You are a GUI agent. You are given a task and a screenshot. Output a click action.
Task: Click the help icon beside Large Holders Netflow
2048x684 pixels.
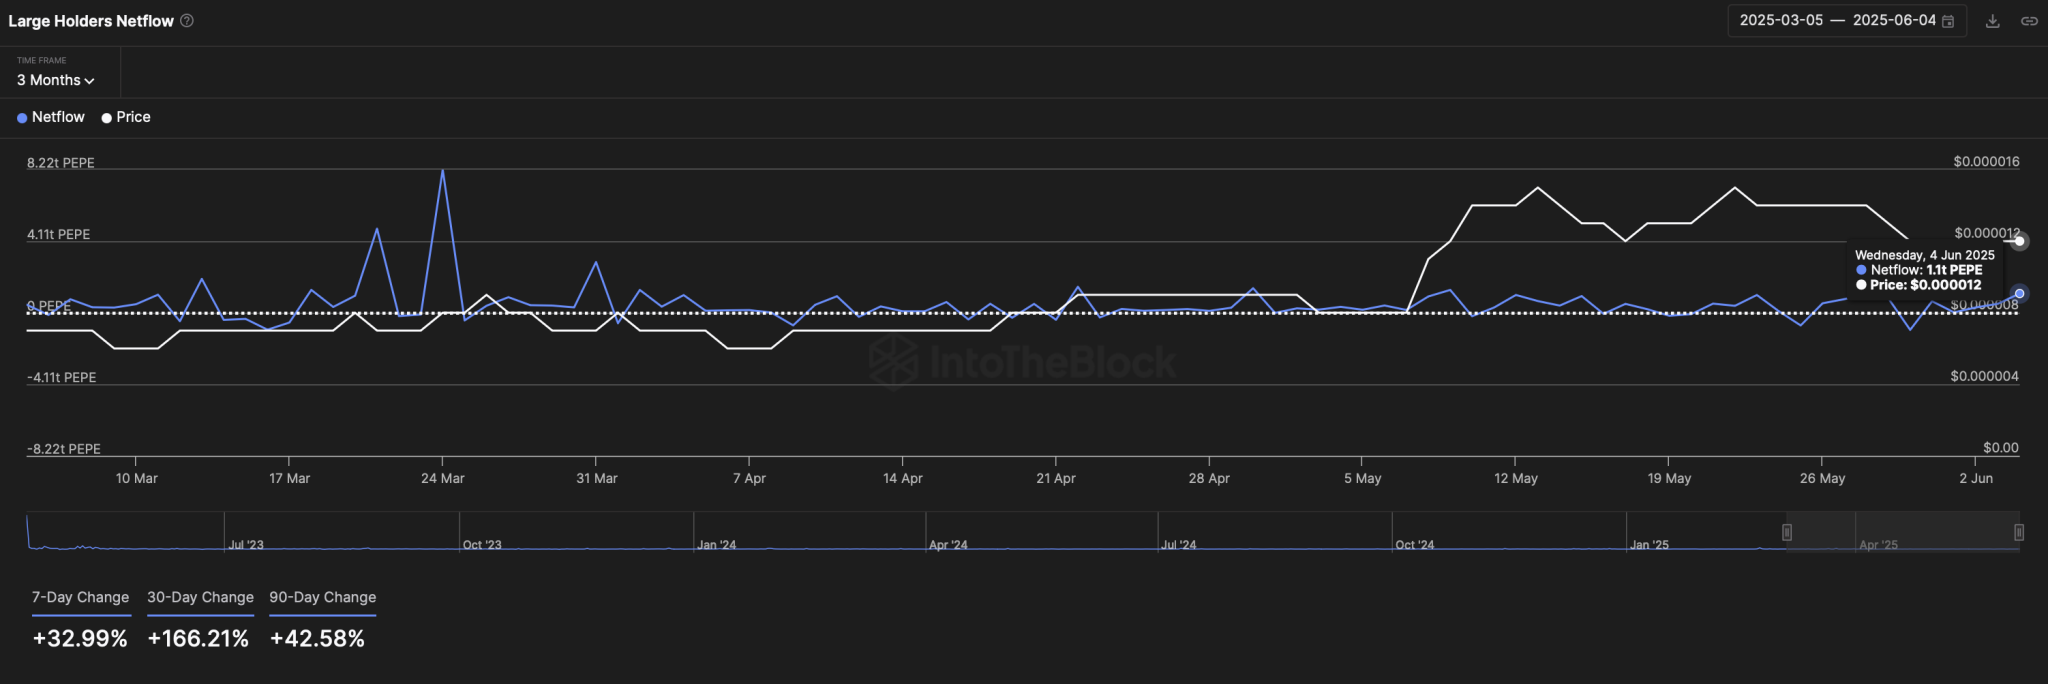(x=187, y=21)
